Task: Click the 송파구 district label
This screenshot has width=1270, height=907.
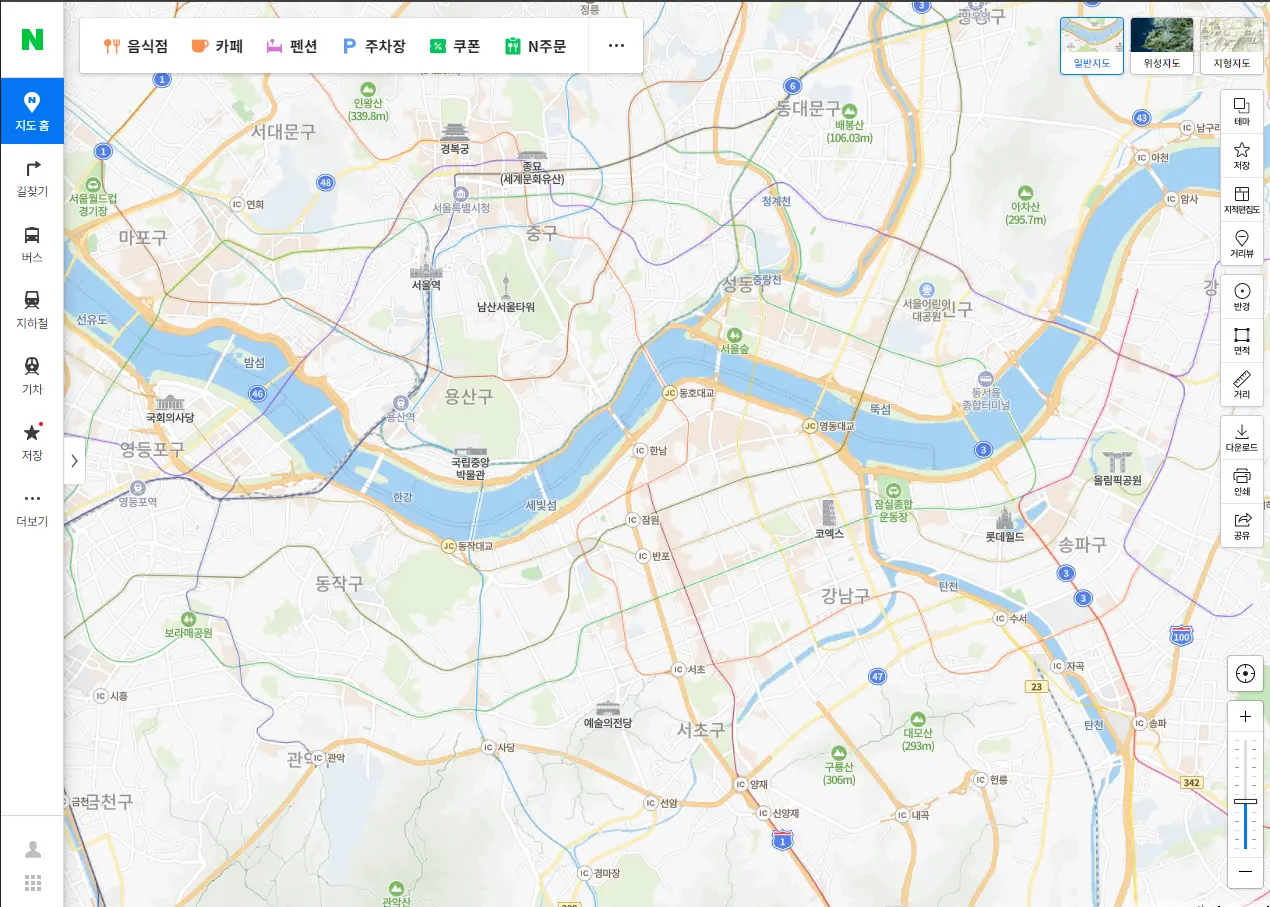Action: point(1083,545)
